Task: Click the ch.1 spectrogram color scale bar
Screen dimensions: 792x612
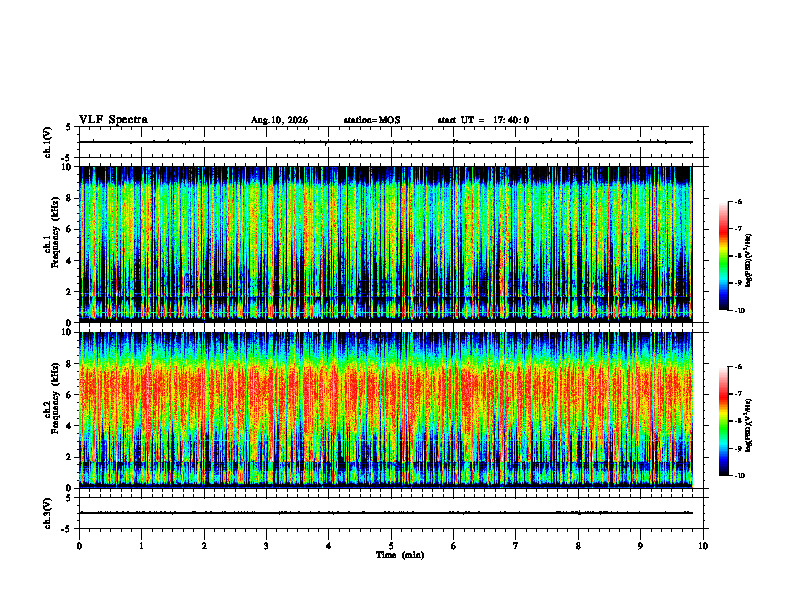Action: click(723, 256)
